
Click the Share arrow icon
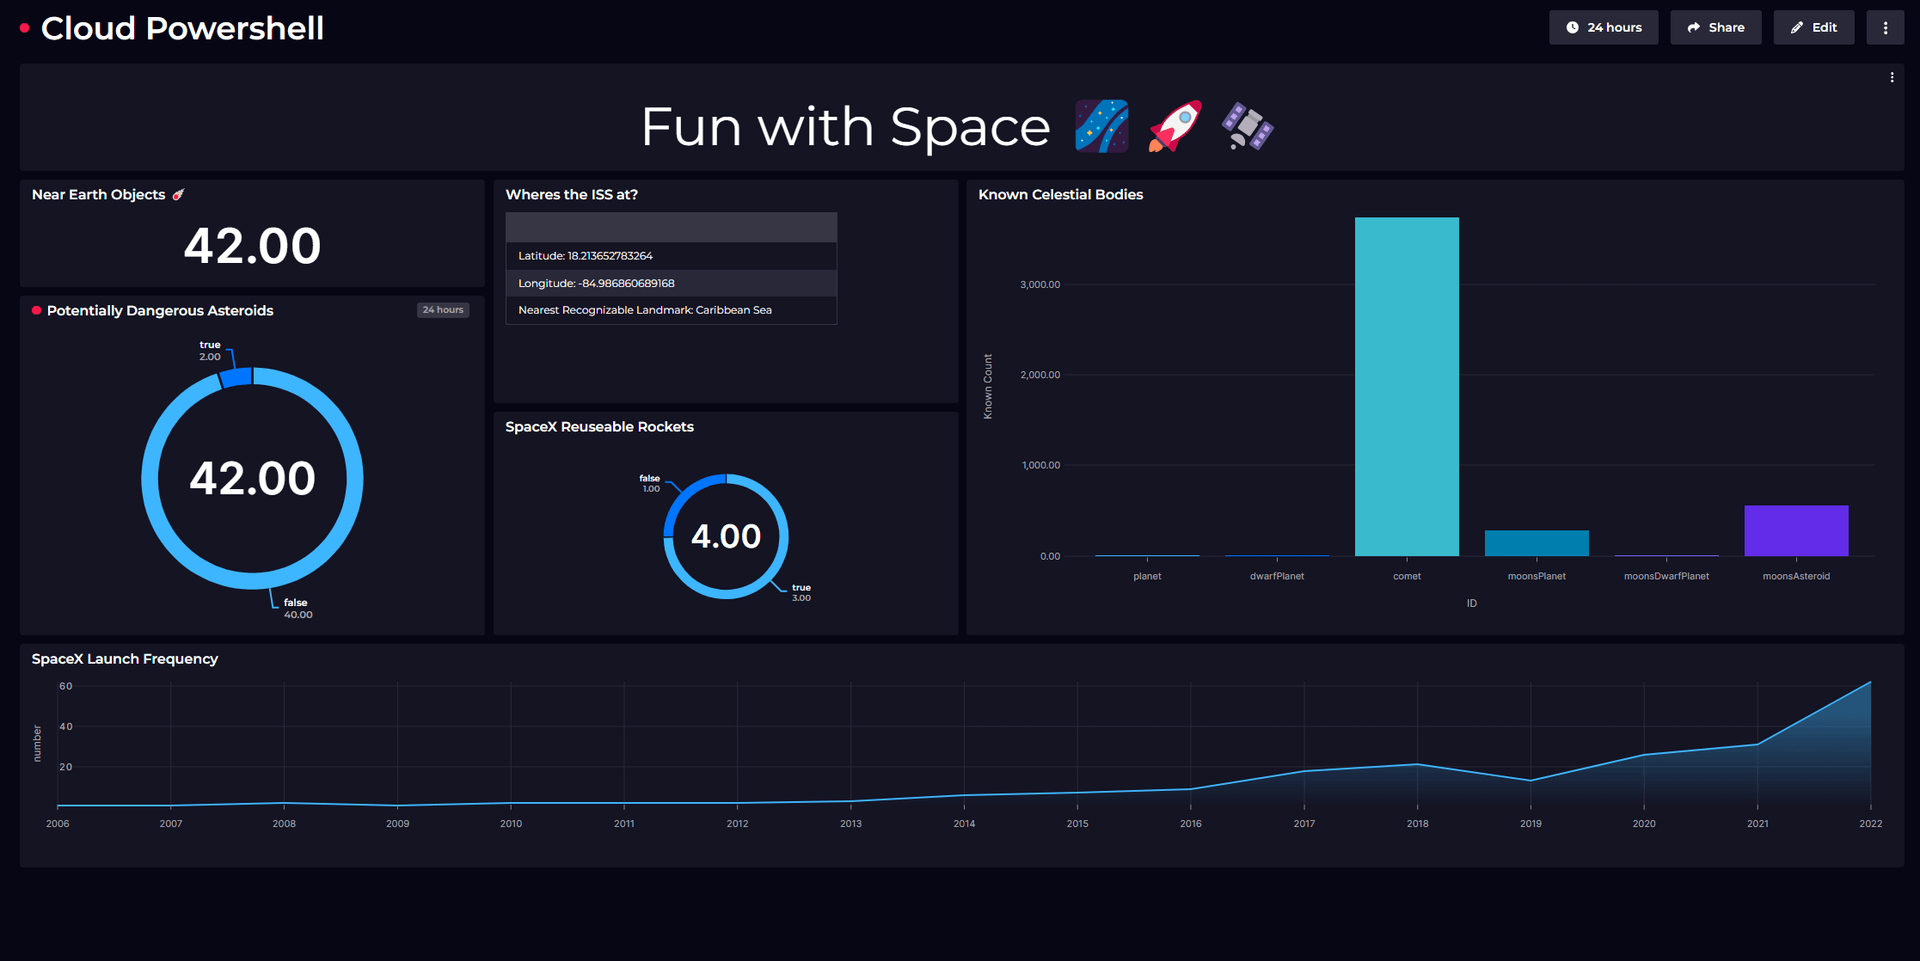click(x=1691, y=27)
